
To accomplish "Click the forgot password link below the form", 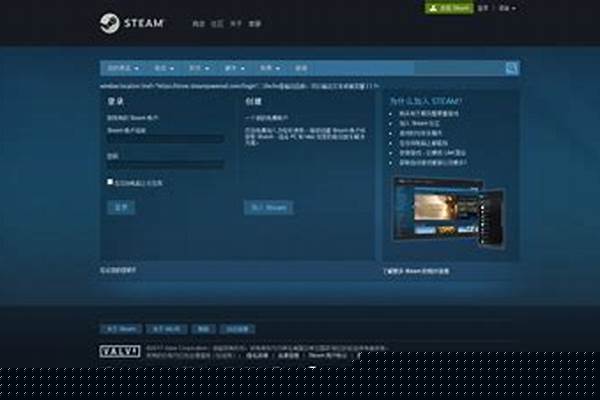I will (x=118, y=270).
